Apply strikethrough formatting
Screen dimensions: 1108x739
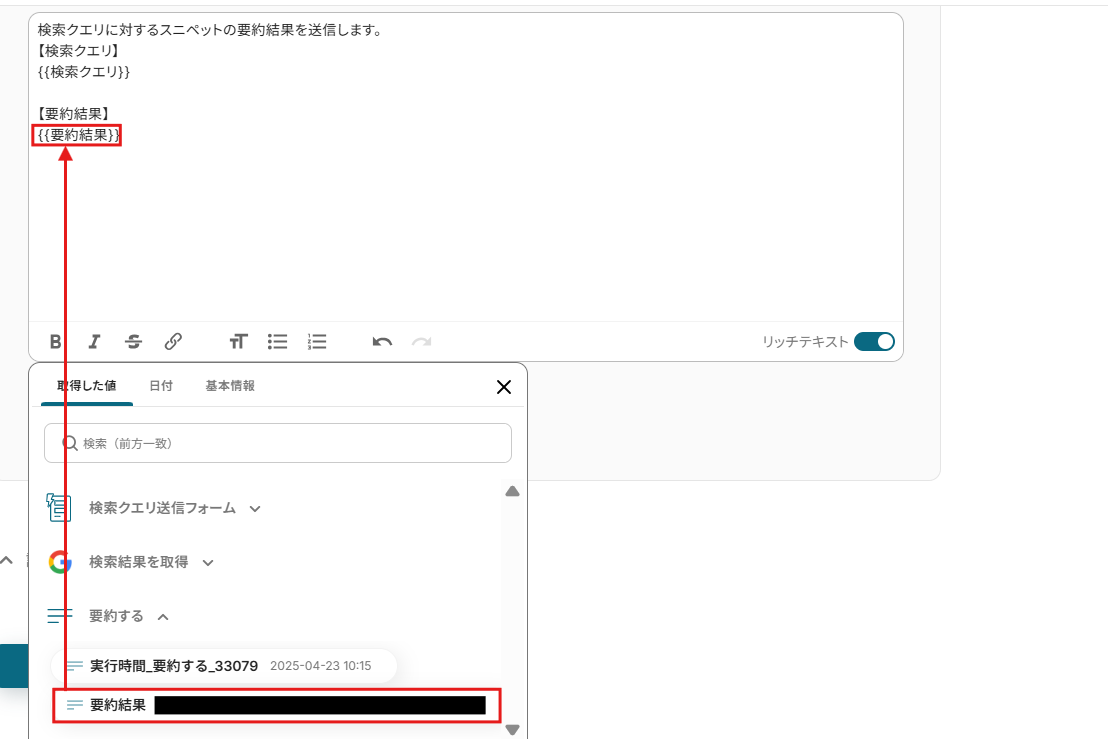[x=134, y=342]
